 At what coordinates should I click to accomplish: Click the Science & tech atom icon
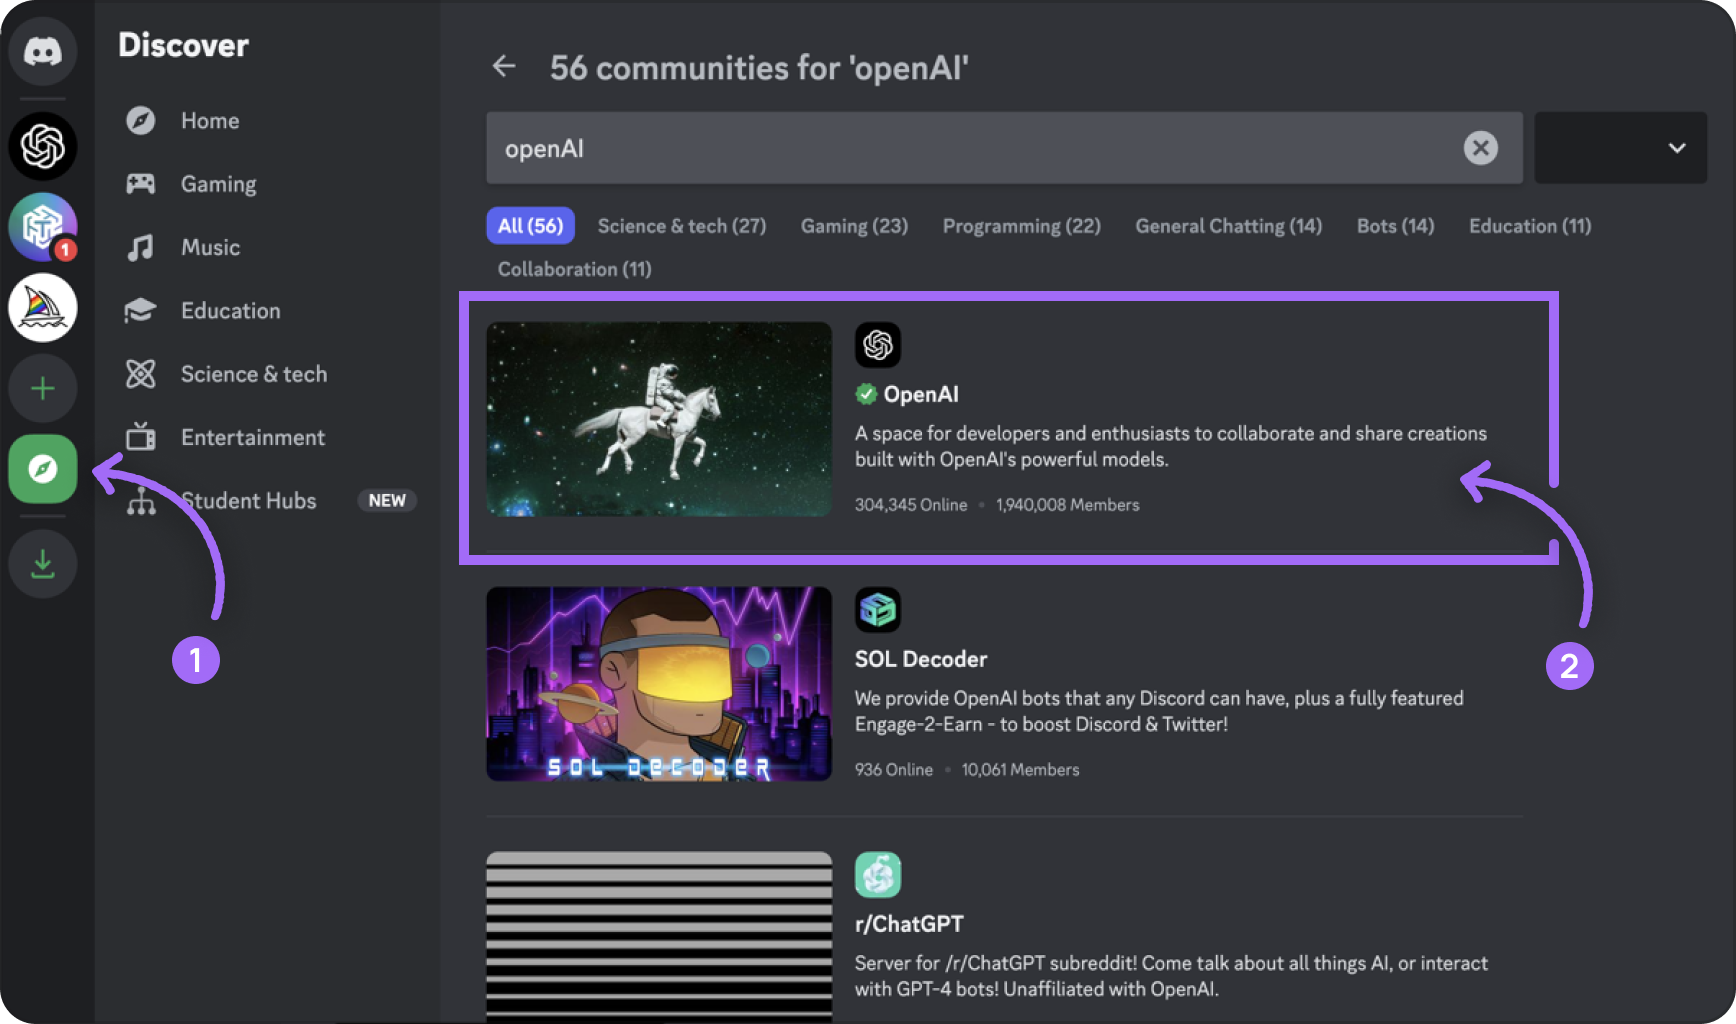141,374
